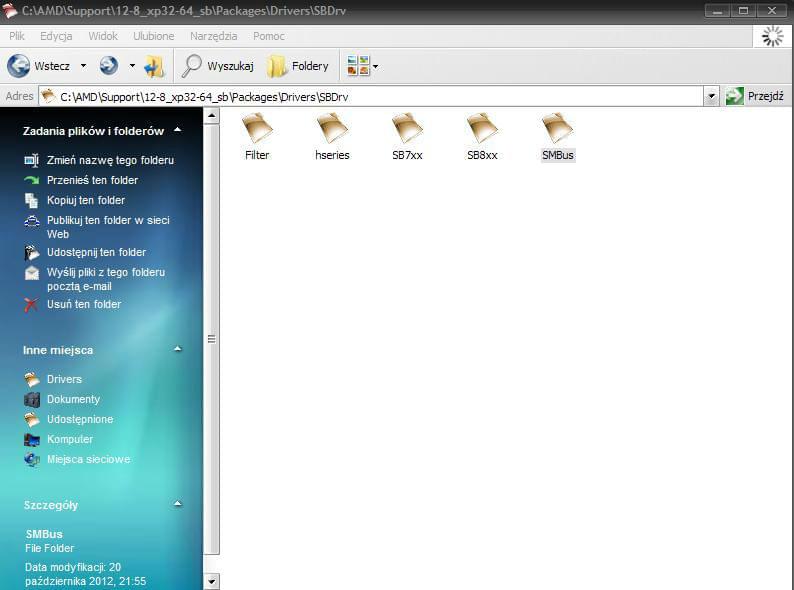Open Dokumenty in Inne miejsca
Viewport: 794px width, 590px height.
(x=73, y=399)
